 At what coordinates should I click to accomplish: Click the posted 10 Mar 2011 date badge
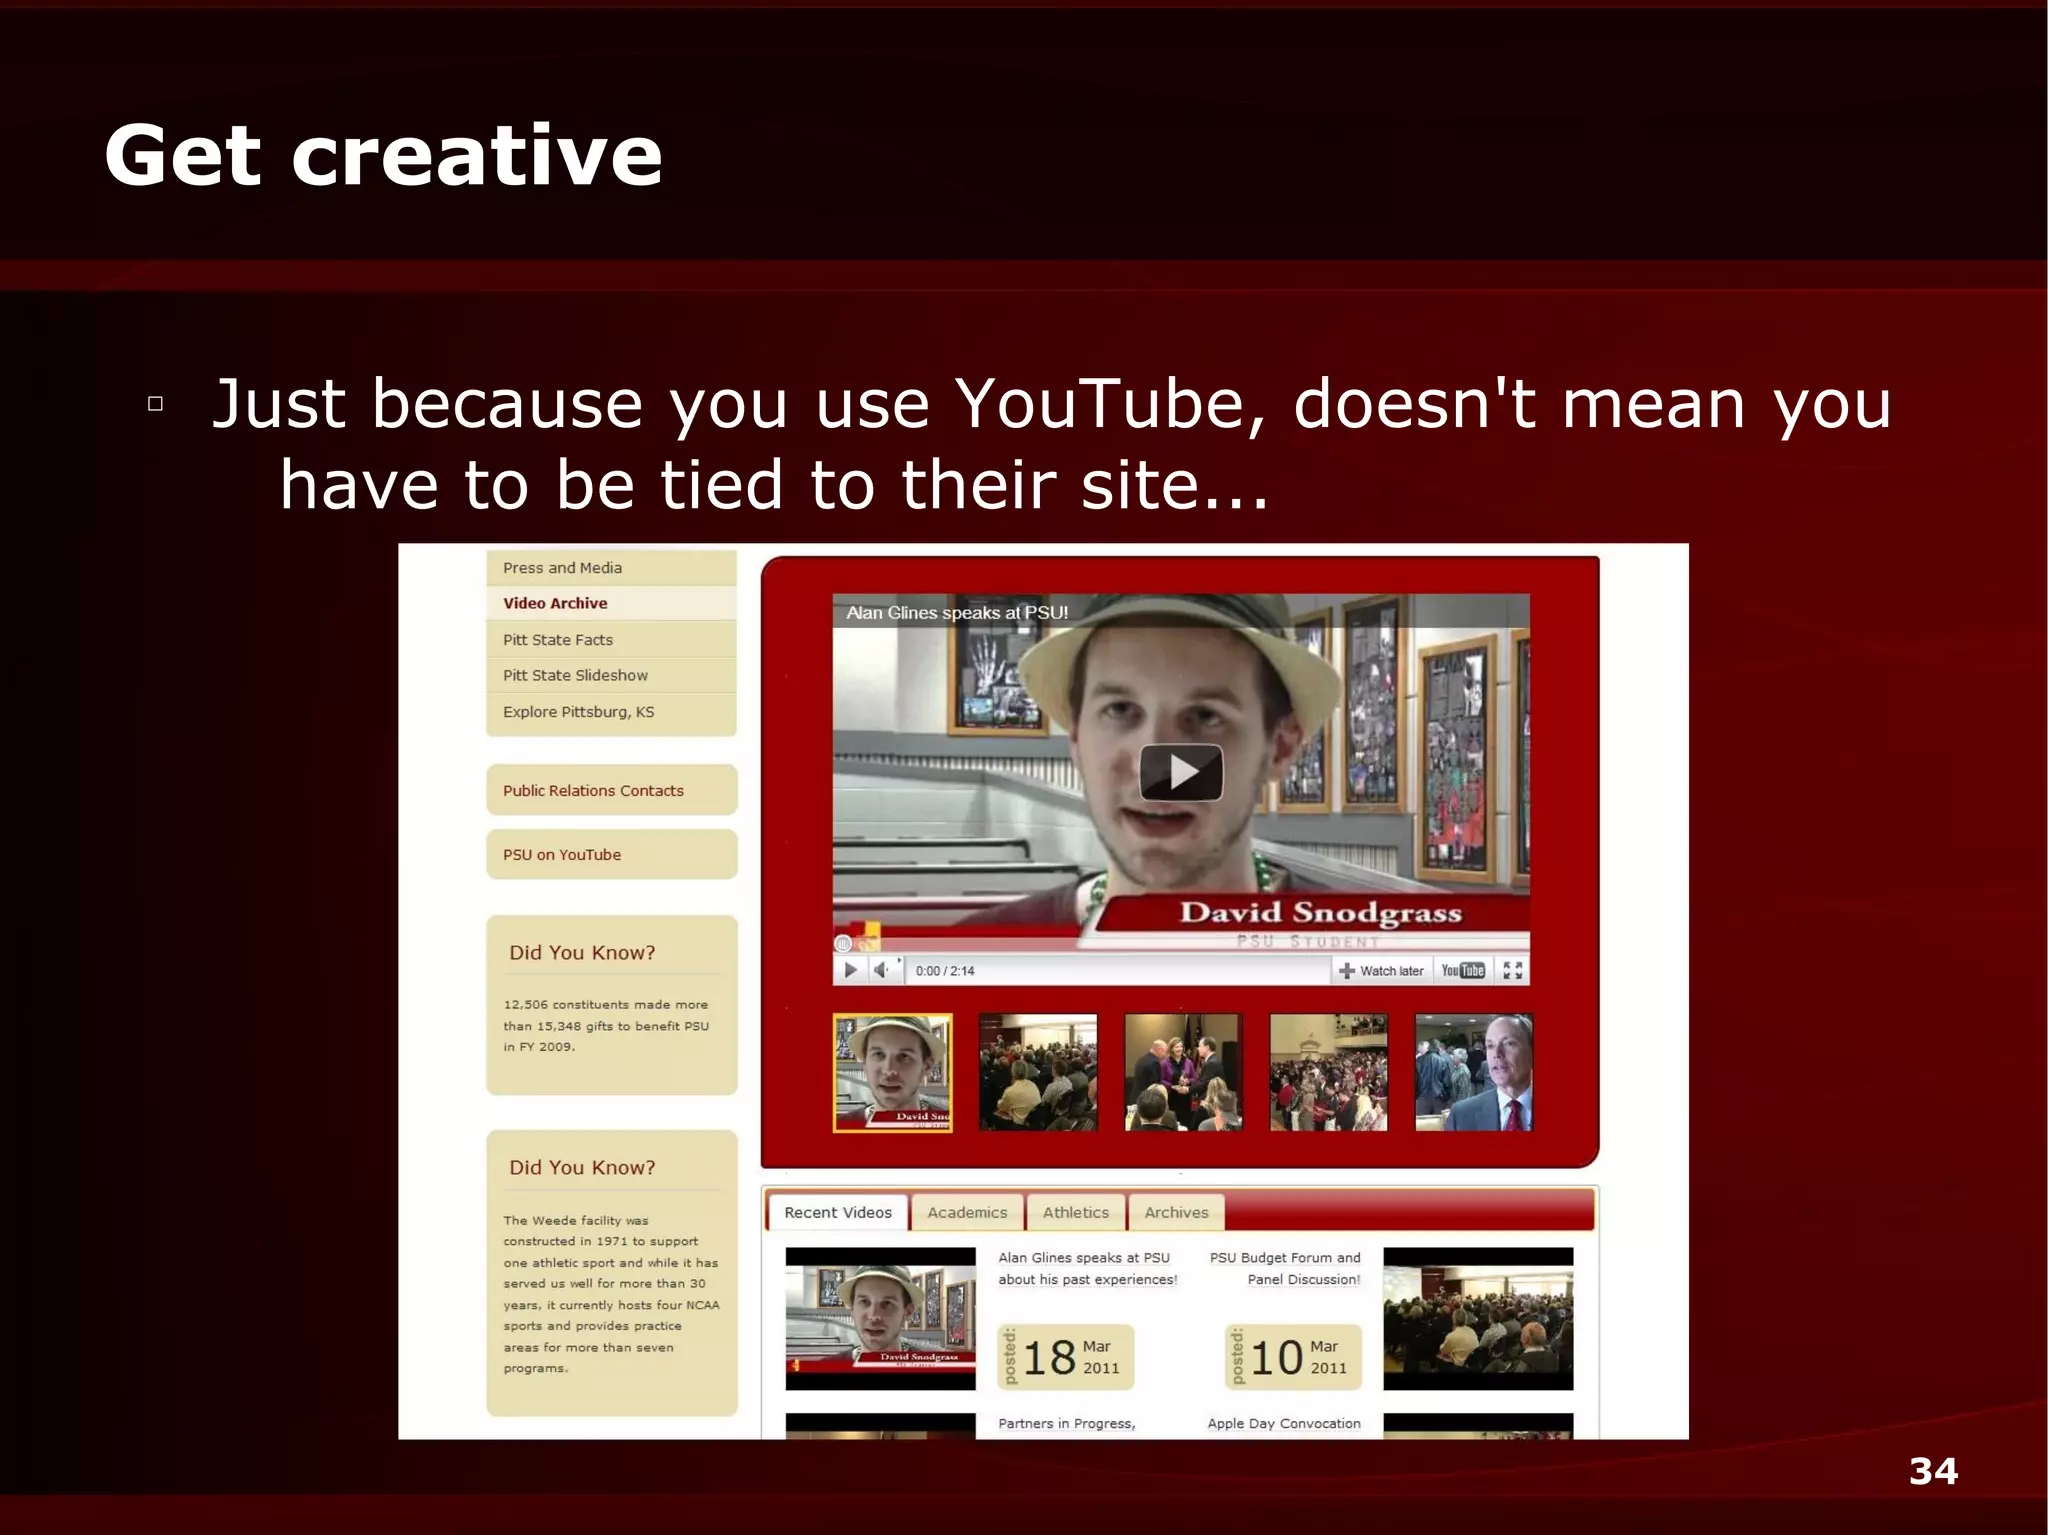[1293, 1357]
